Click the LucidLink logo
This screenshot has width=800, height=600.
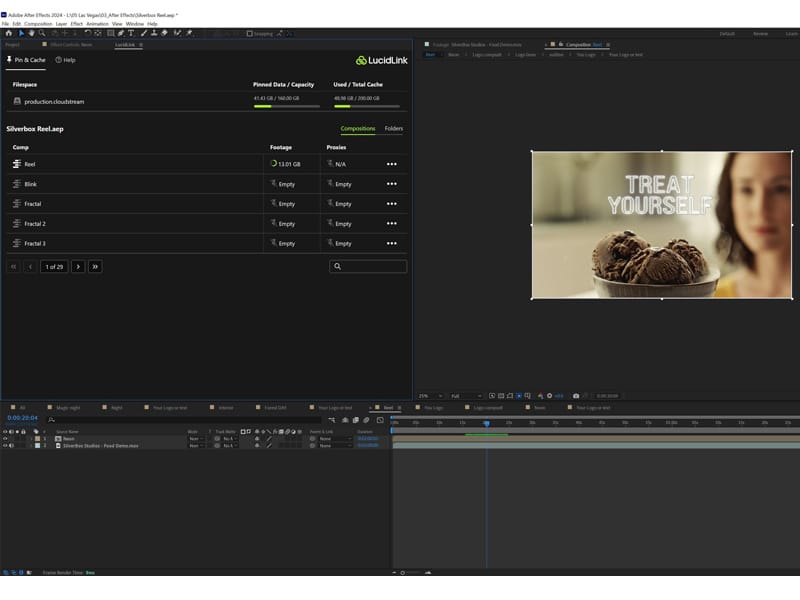(x=382, y=60)
